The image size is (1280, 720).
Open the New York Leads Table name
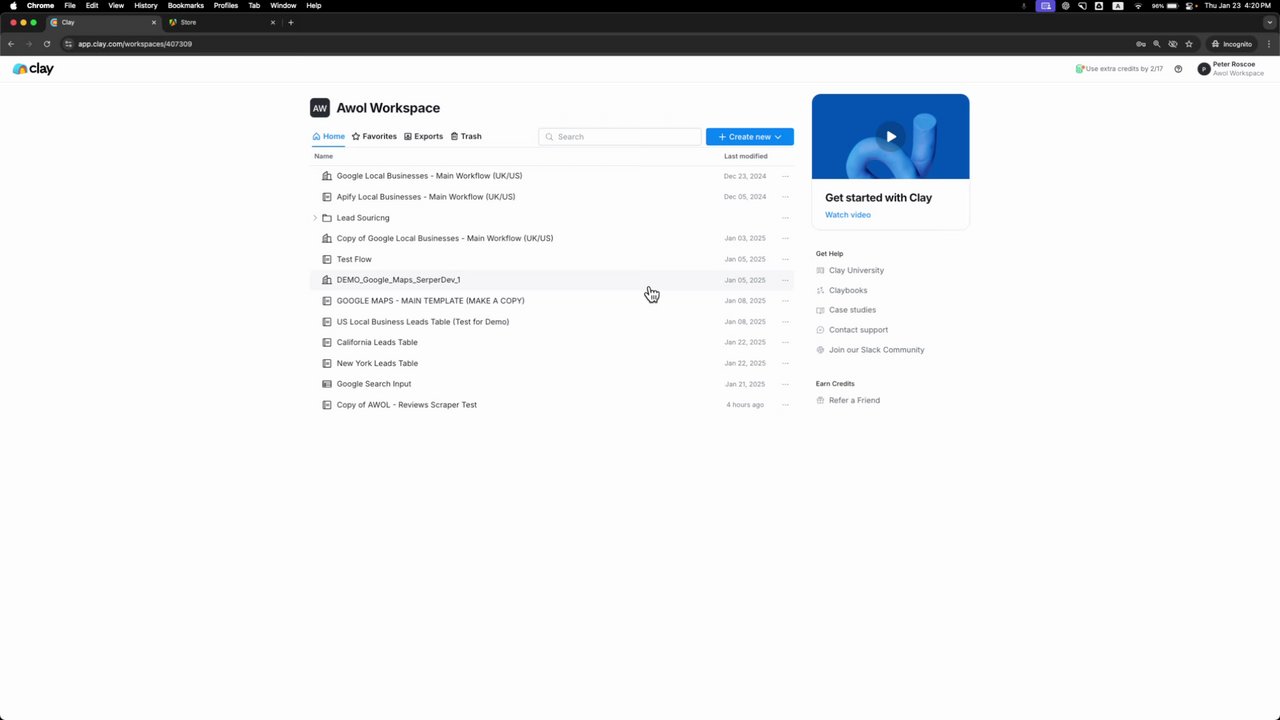tap(377, 363)
